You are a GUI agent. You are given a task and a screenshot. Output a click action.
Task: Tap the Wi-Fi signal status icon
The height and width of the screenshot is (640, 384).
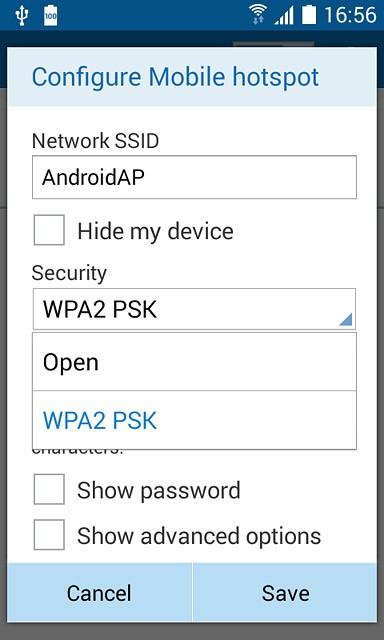point(258,15)
